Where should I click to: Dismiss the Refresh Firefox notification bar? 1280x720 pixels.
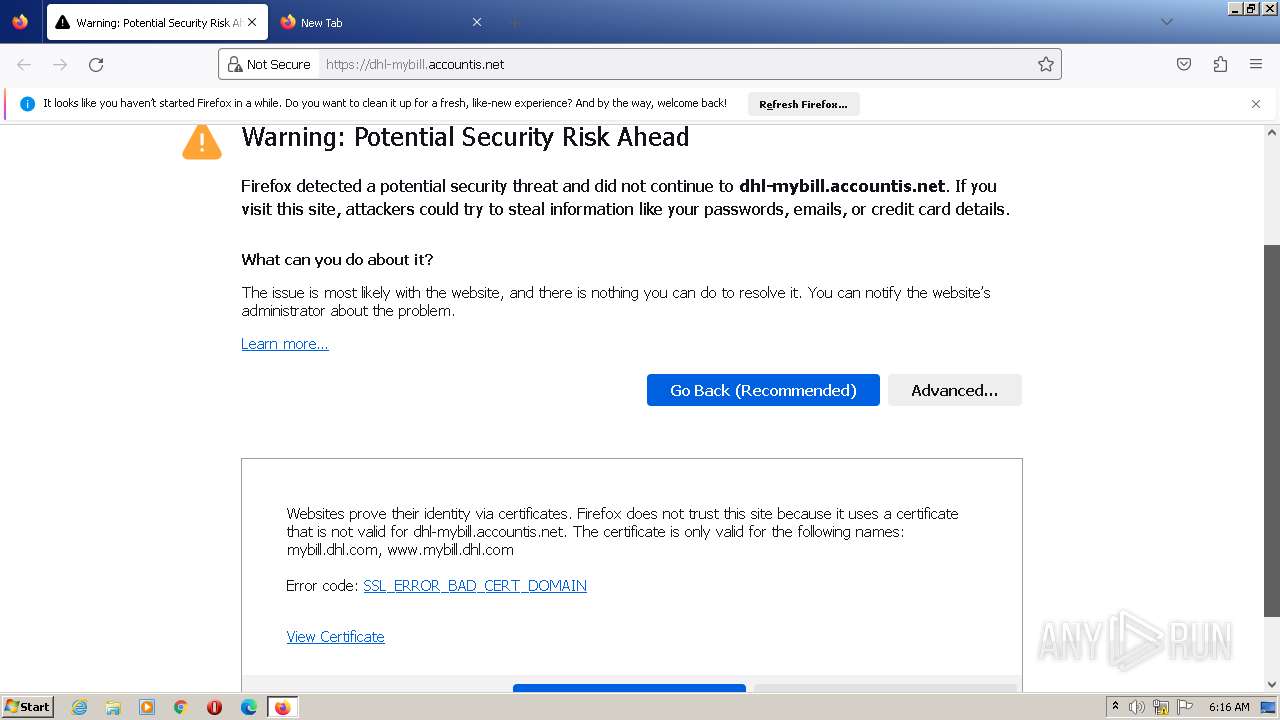1256,104
